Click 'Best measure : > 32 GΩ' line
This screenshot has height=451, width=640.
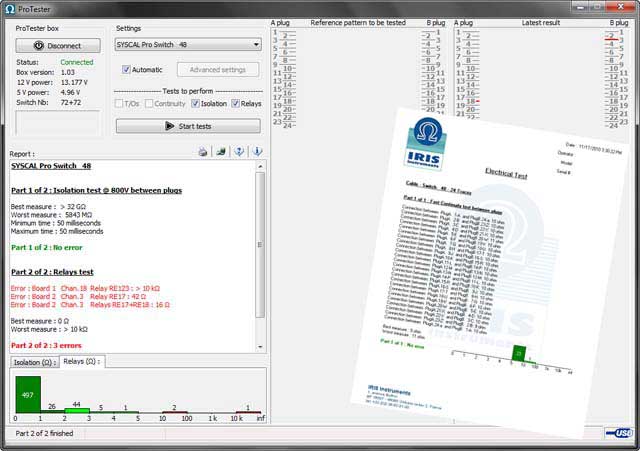pyautogui.click(x=48, y=207)
